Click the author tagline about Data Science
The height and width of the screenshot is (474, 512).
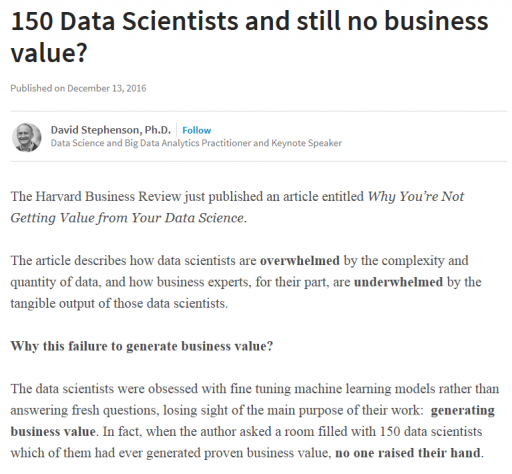point(196,143)
